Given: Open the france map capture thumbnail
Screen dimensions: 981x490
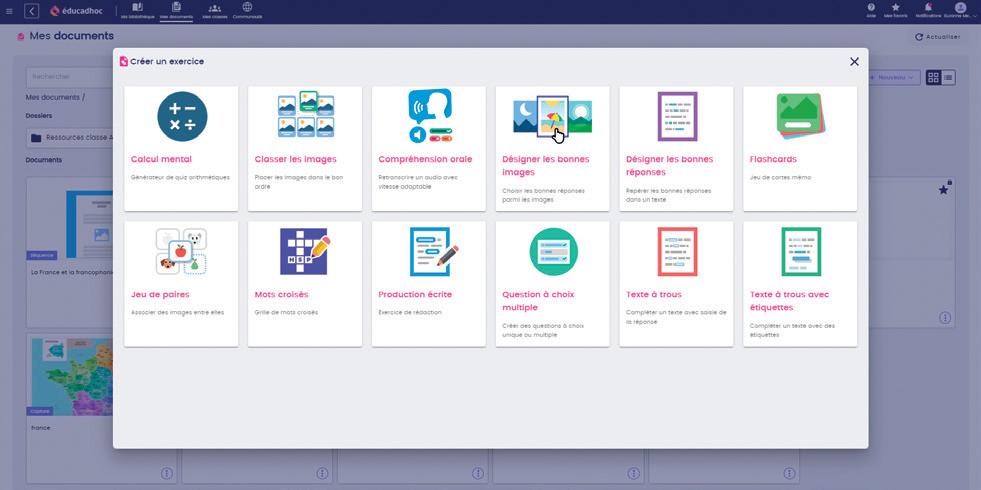Looking at the screenshot, I should tap(72, 377).
